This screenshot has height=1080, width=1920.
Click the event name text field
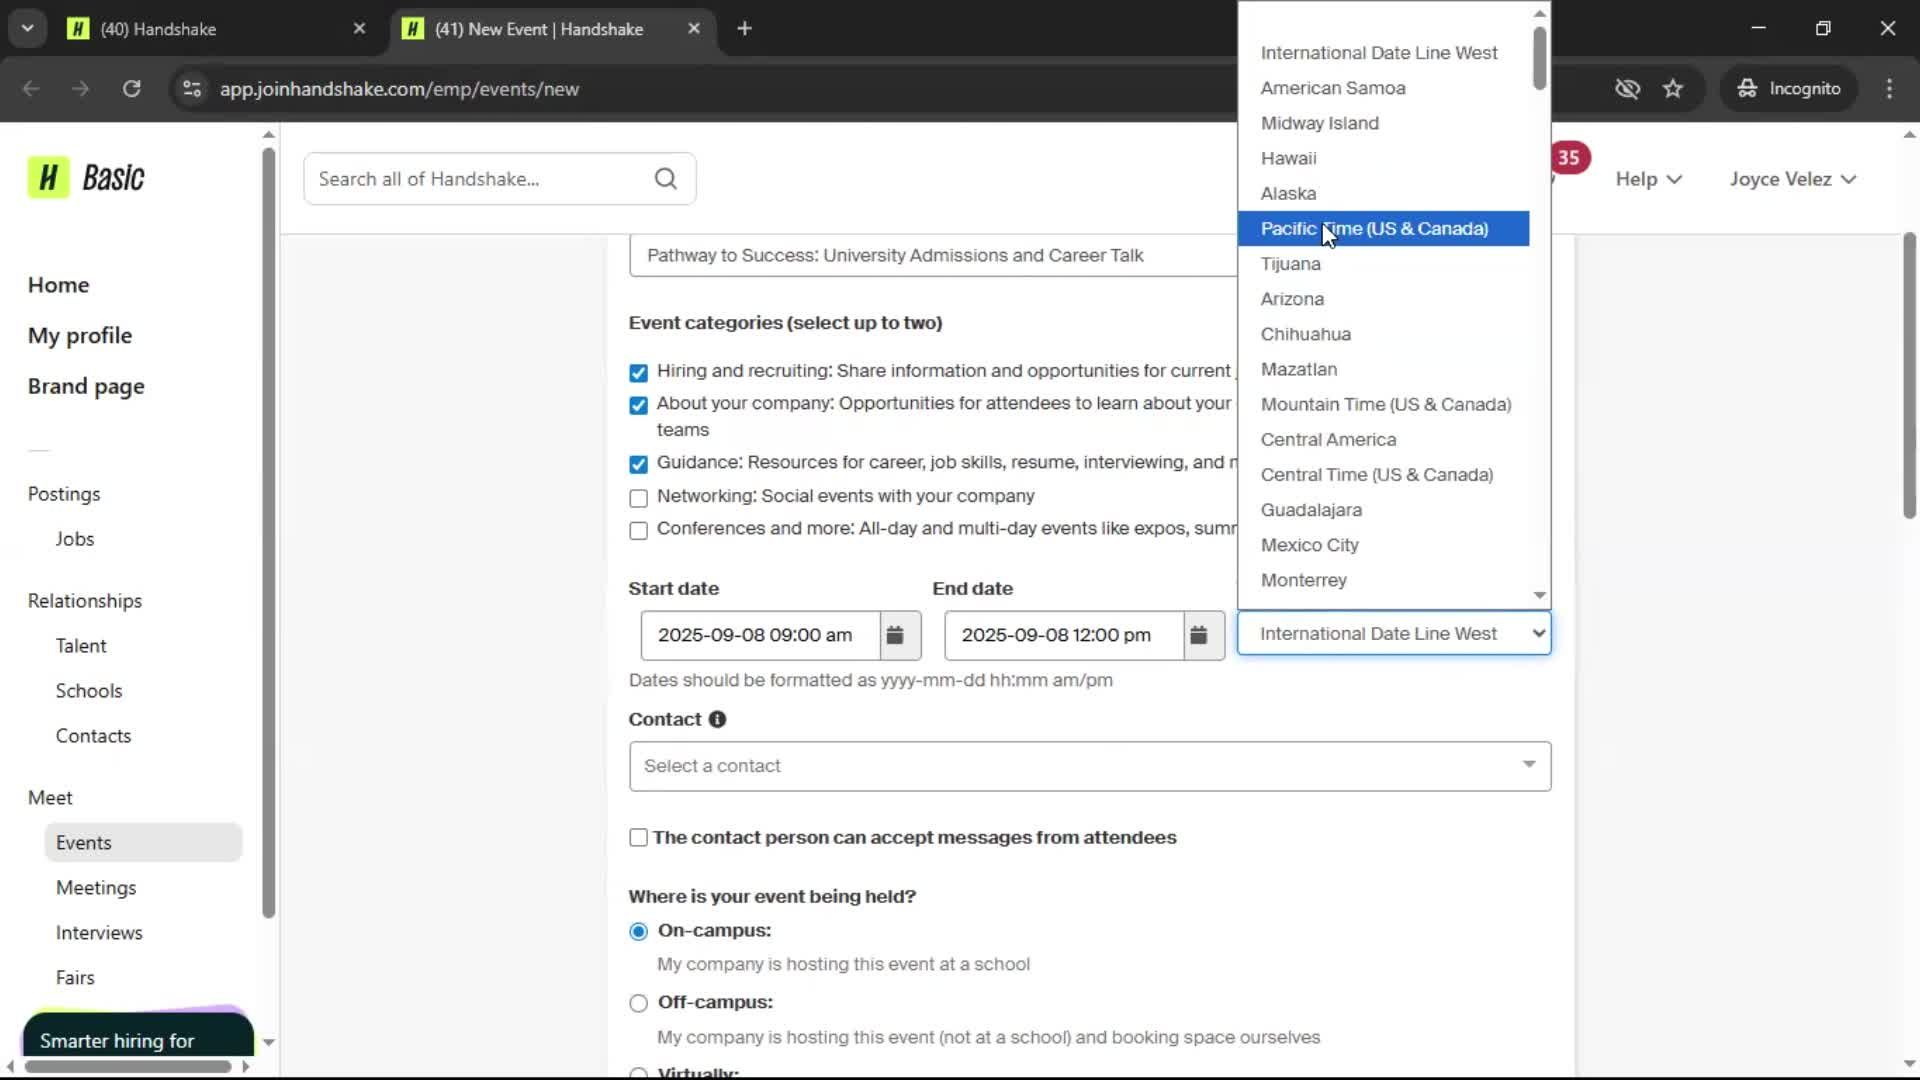(x=933, y=256)
